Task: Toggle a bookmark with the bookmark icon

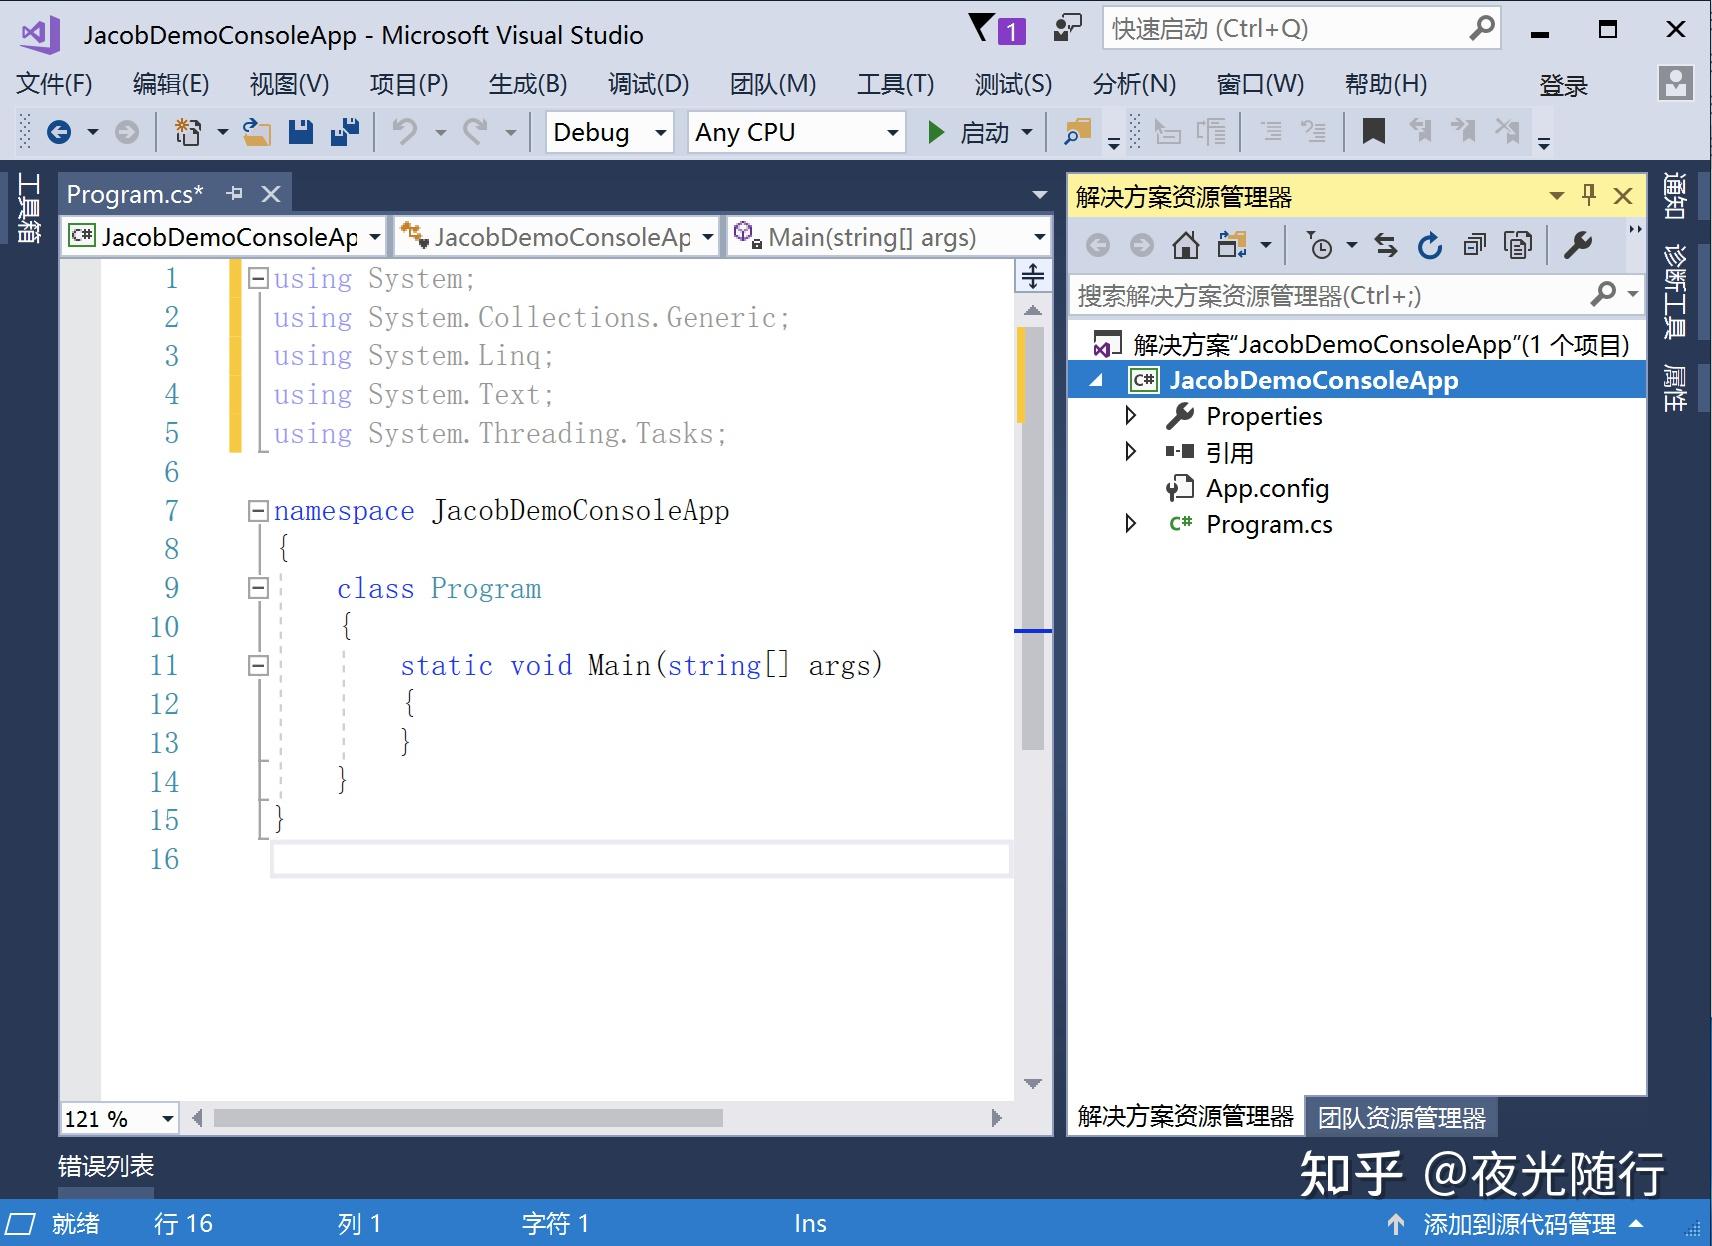Action: [x=1374, y=131]
